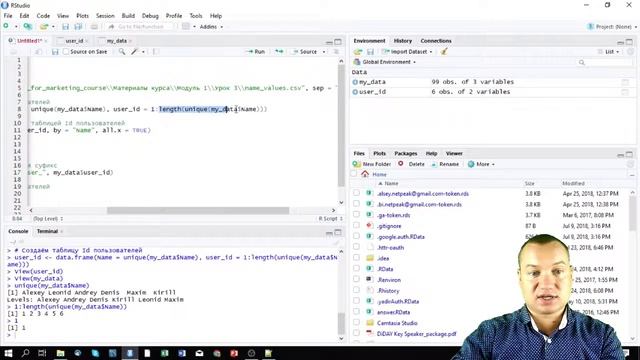Open the Source button dropdown arrow
This screenshot has width=640, height=360.
point(324,52)
